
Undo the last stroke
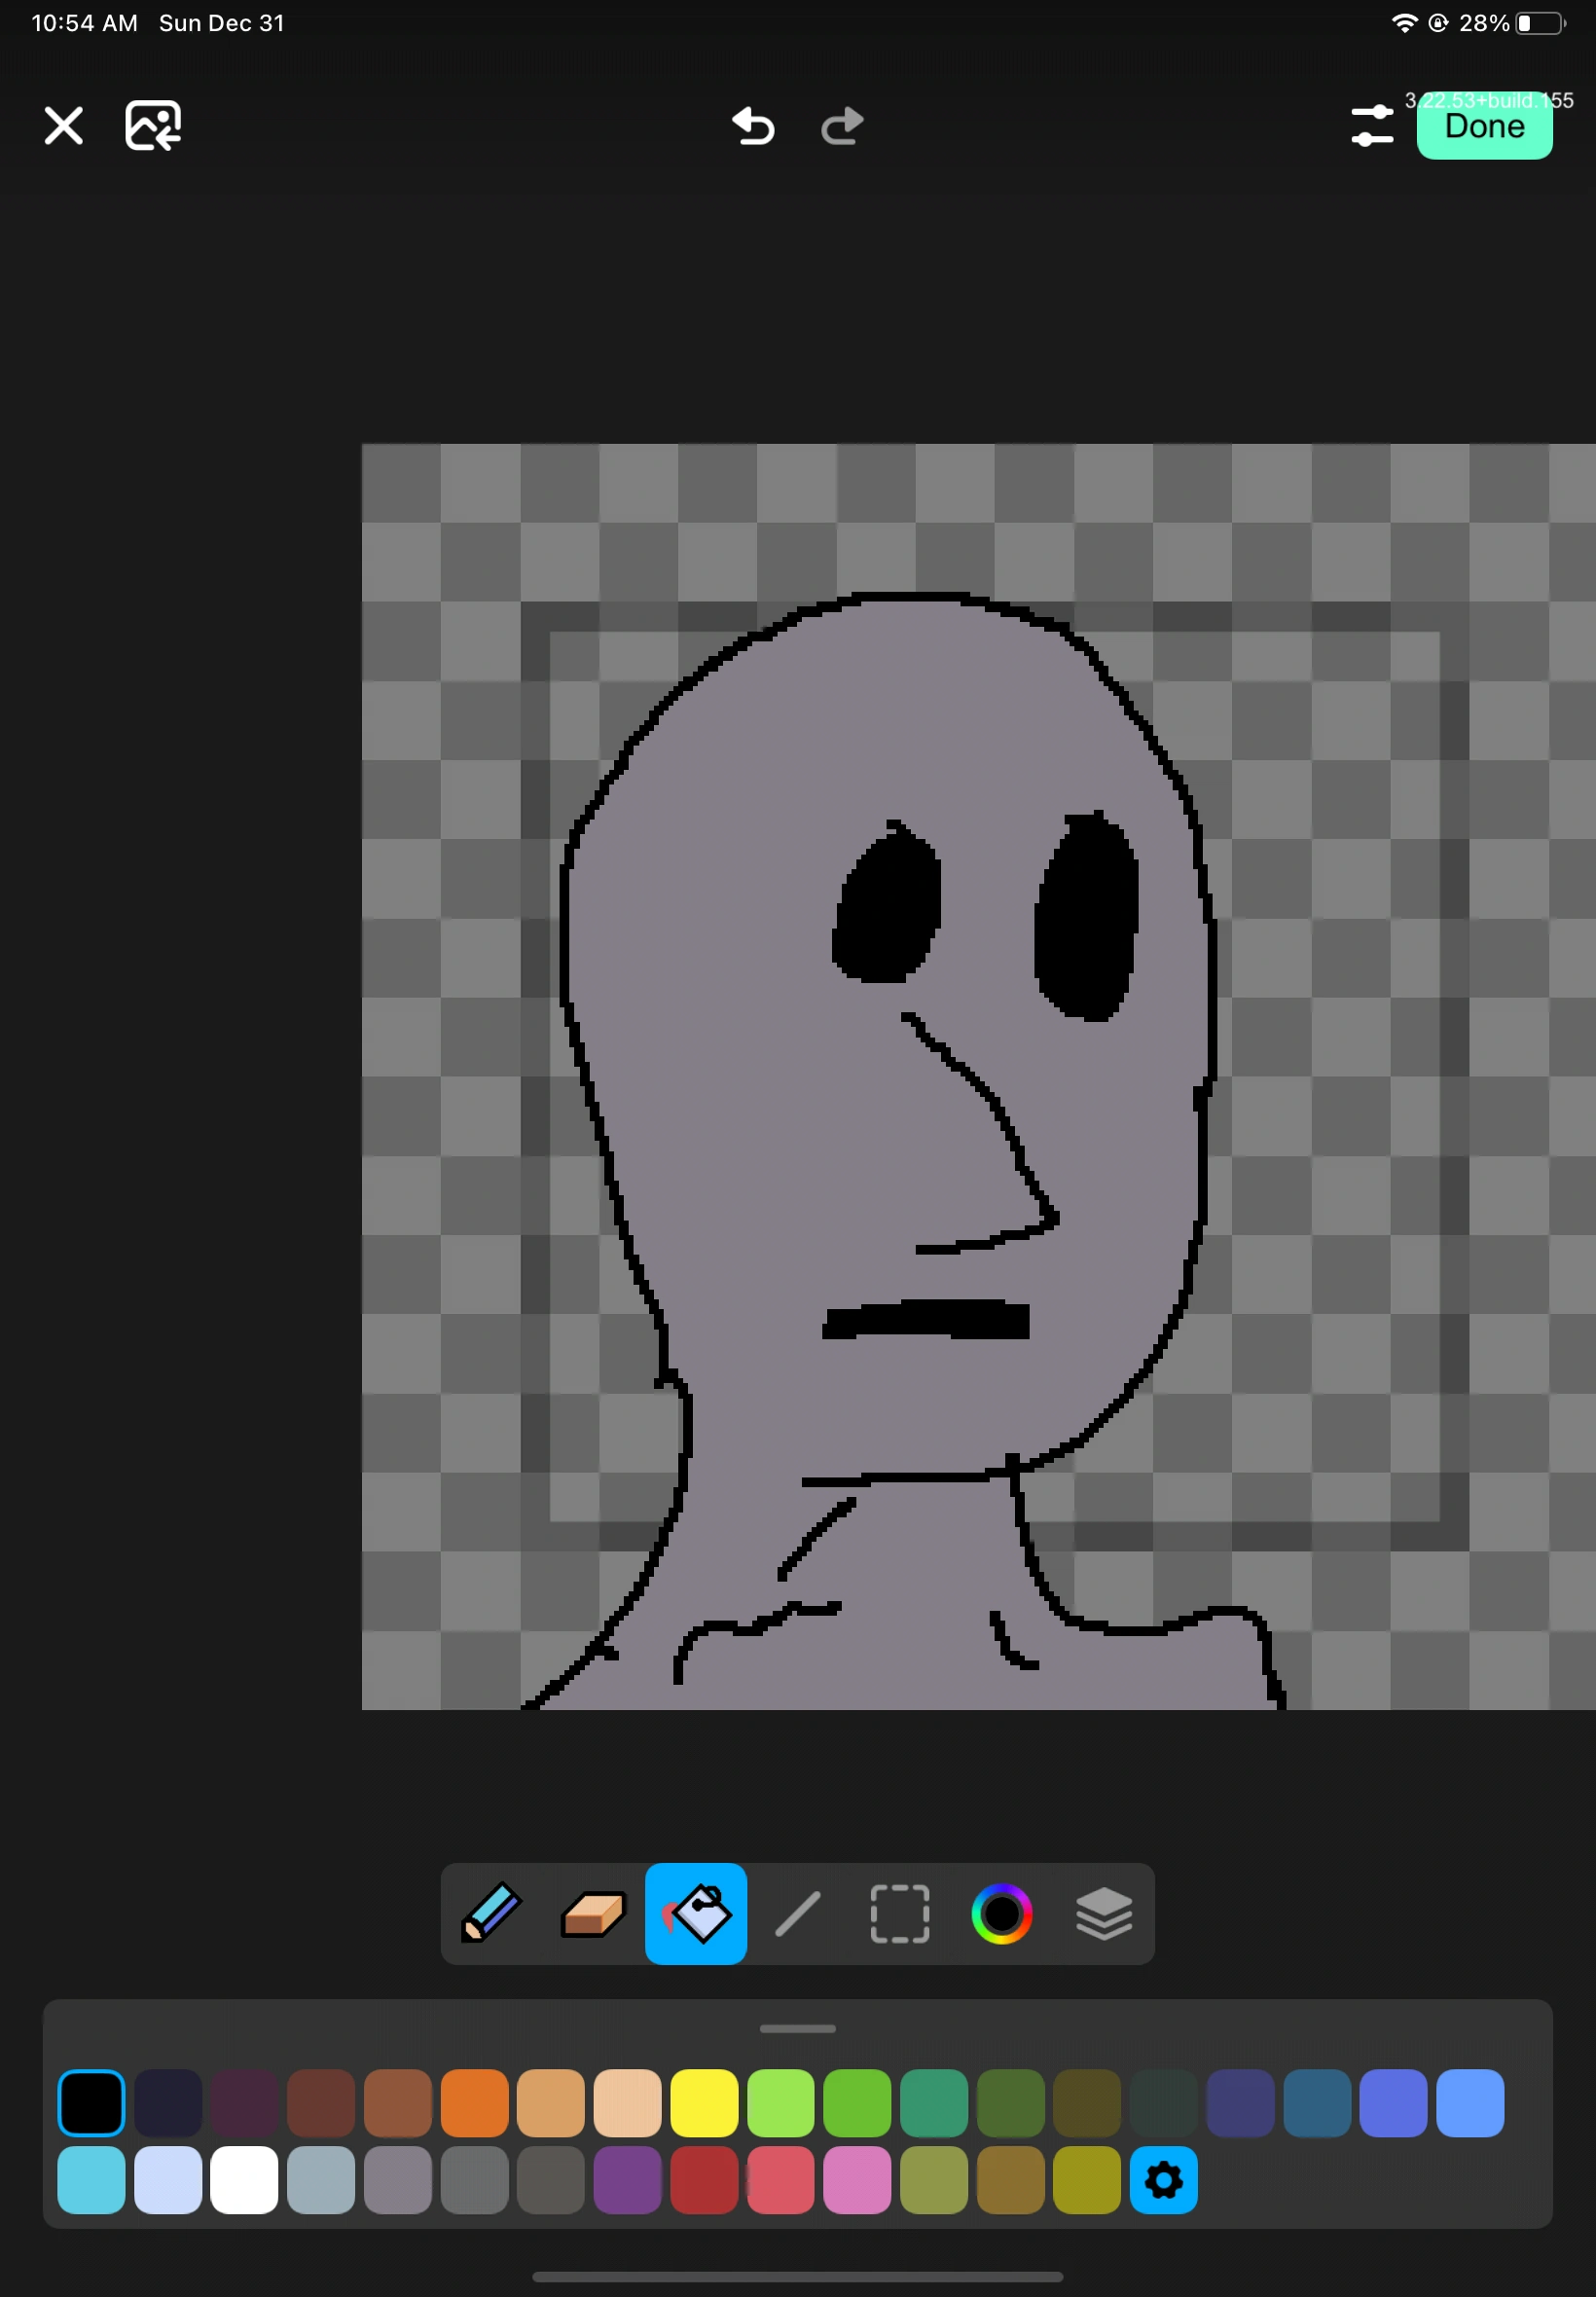click(753, 126)
